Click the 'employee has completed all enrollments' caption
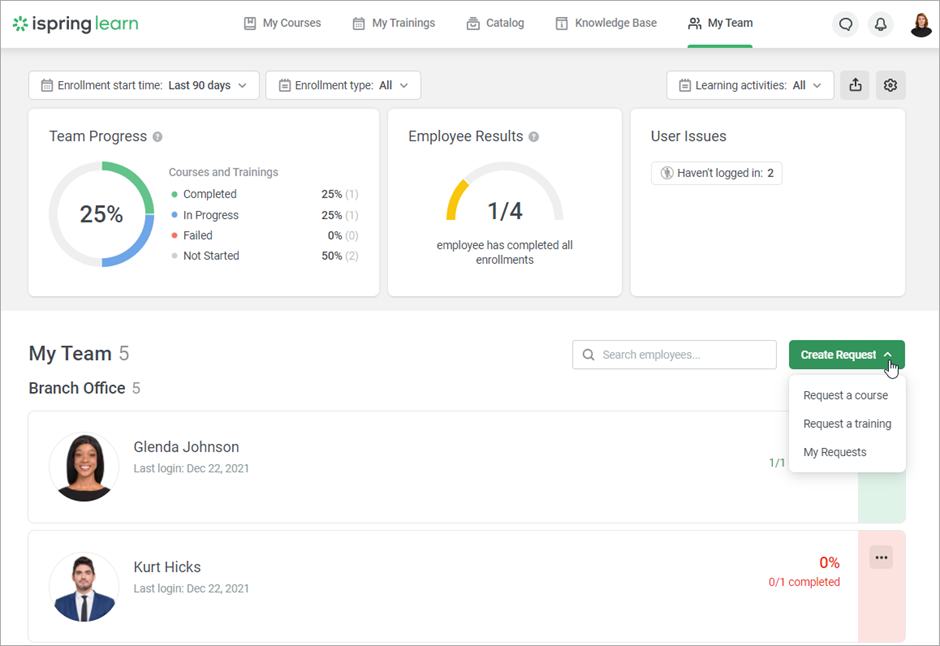 (505, 252)
